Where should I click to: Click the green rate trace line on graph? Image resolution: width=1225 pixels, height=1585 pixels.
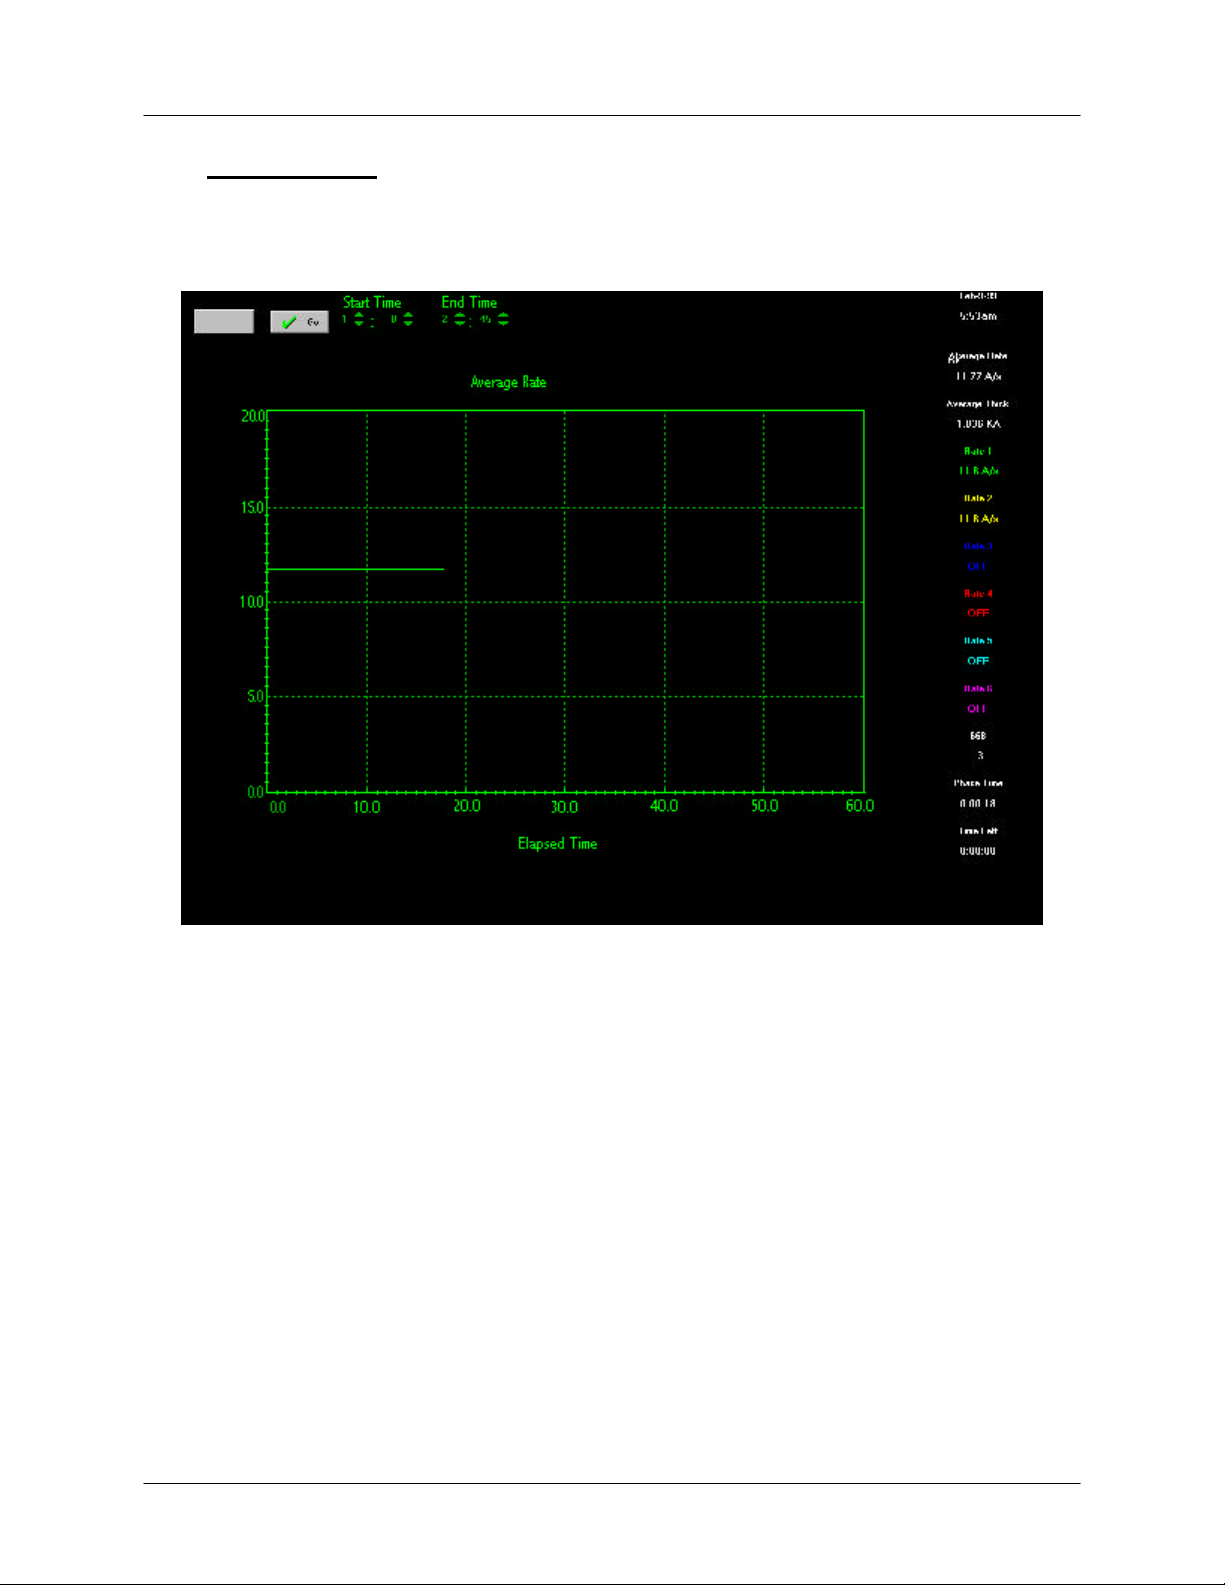(355, 569)
